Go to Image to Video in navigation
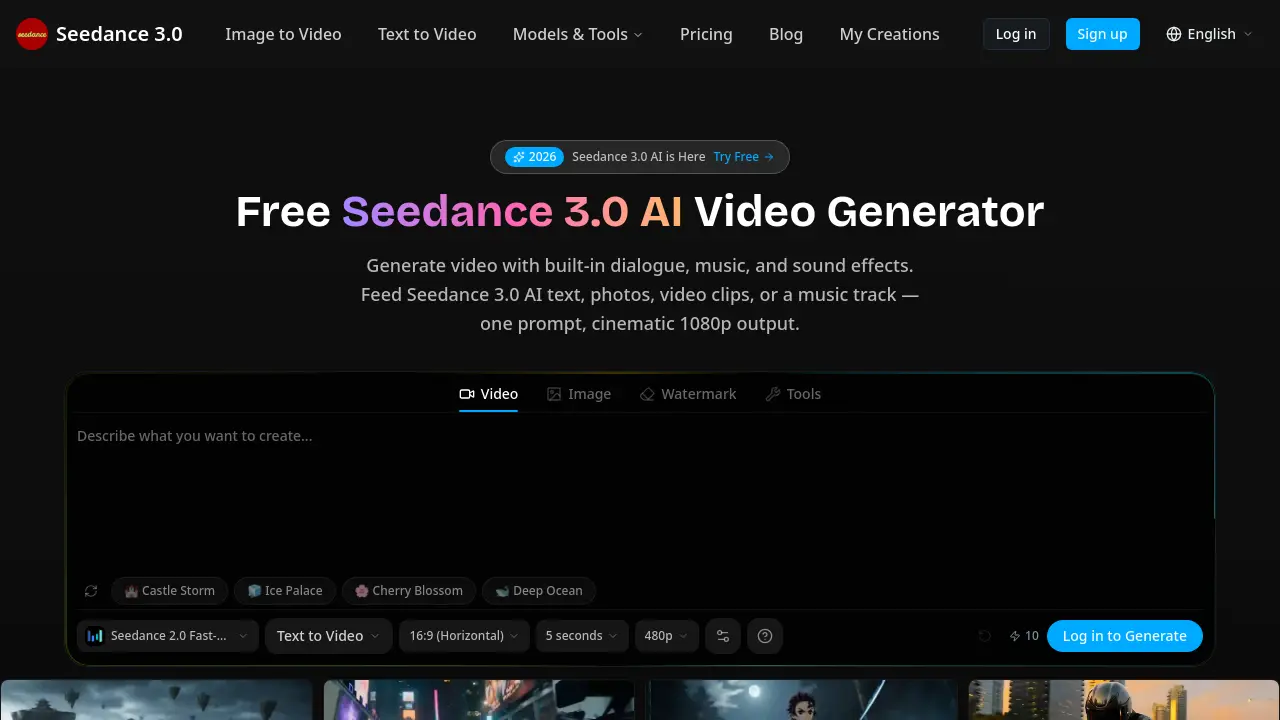The image size is (1280, 720). 283,34
